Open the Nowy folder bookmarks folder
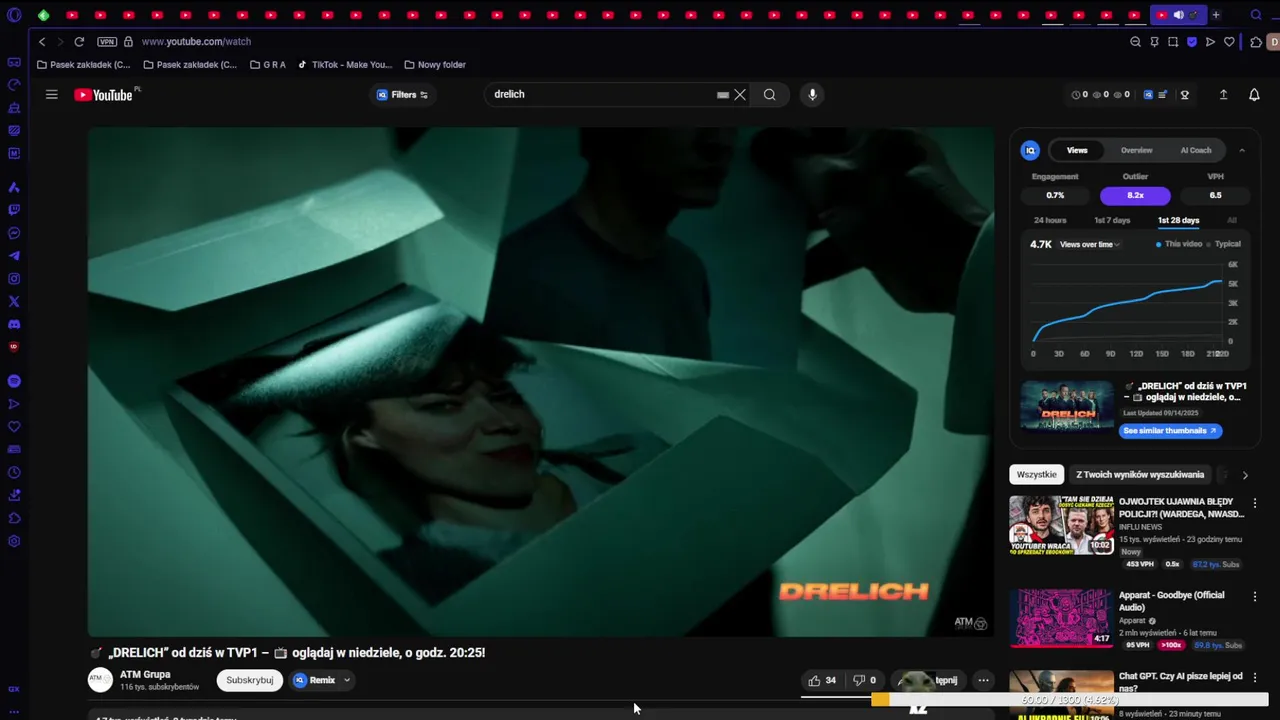 tap(435, 65)
